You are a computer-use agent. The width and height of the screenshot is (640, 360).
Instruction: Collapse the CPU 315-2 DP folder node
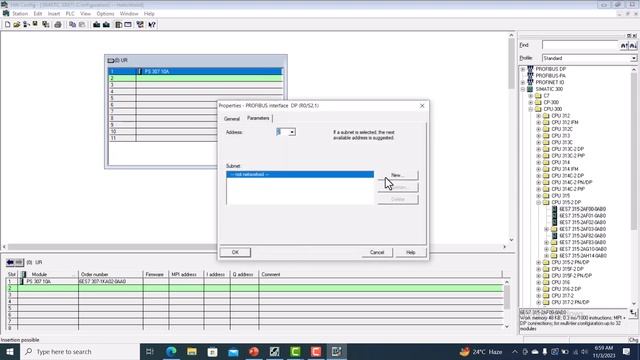[x=538, y=202]
